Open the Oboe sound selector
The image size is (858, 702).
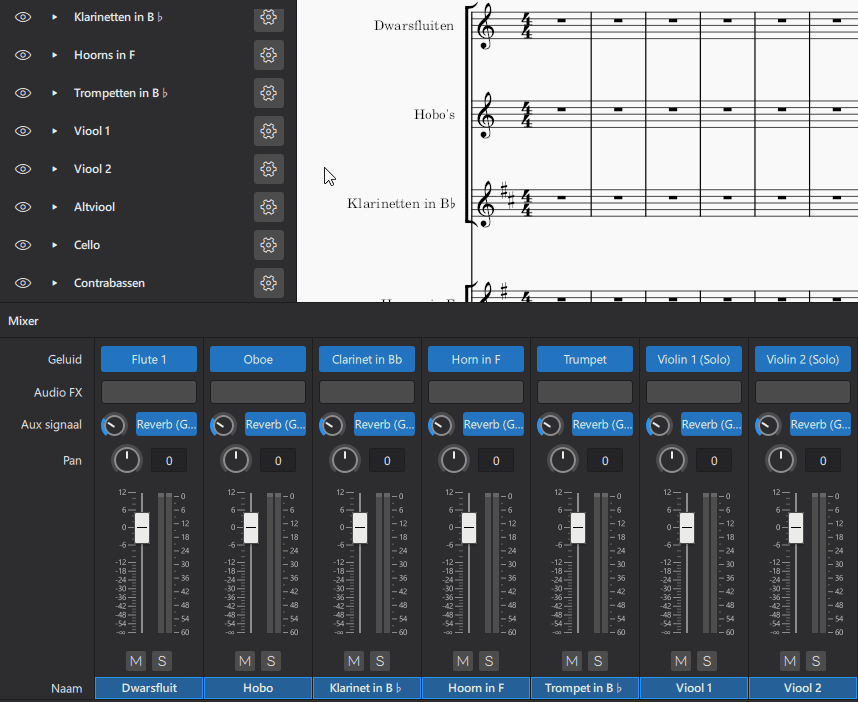(258, 359)
